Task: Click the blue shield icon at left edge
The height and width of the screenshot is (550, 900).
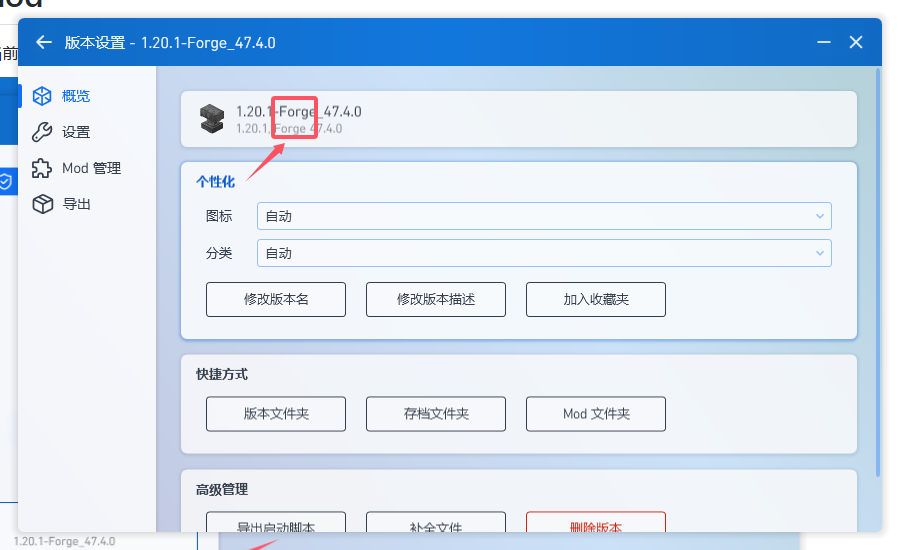Action: point(6,181)
